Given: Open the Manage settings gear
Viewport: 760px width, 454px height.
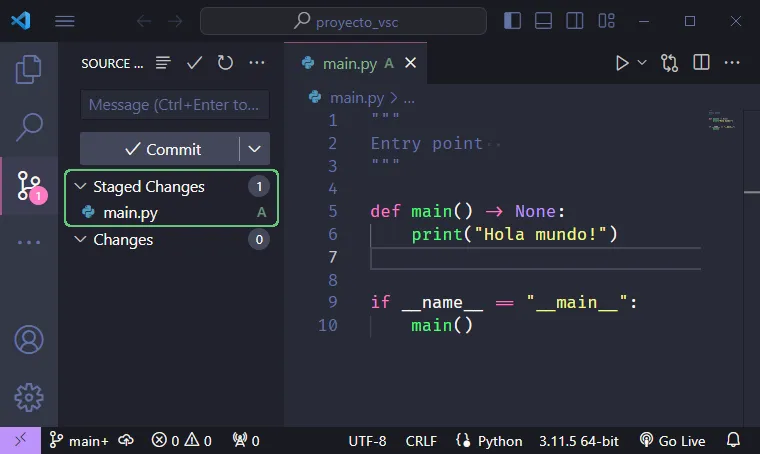Looking at the screenshot, I should 29,397.
